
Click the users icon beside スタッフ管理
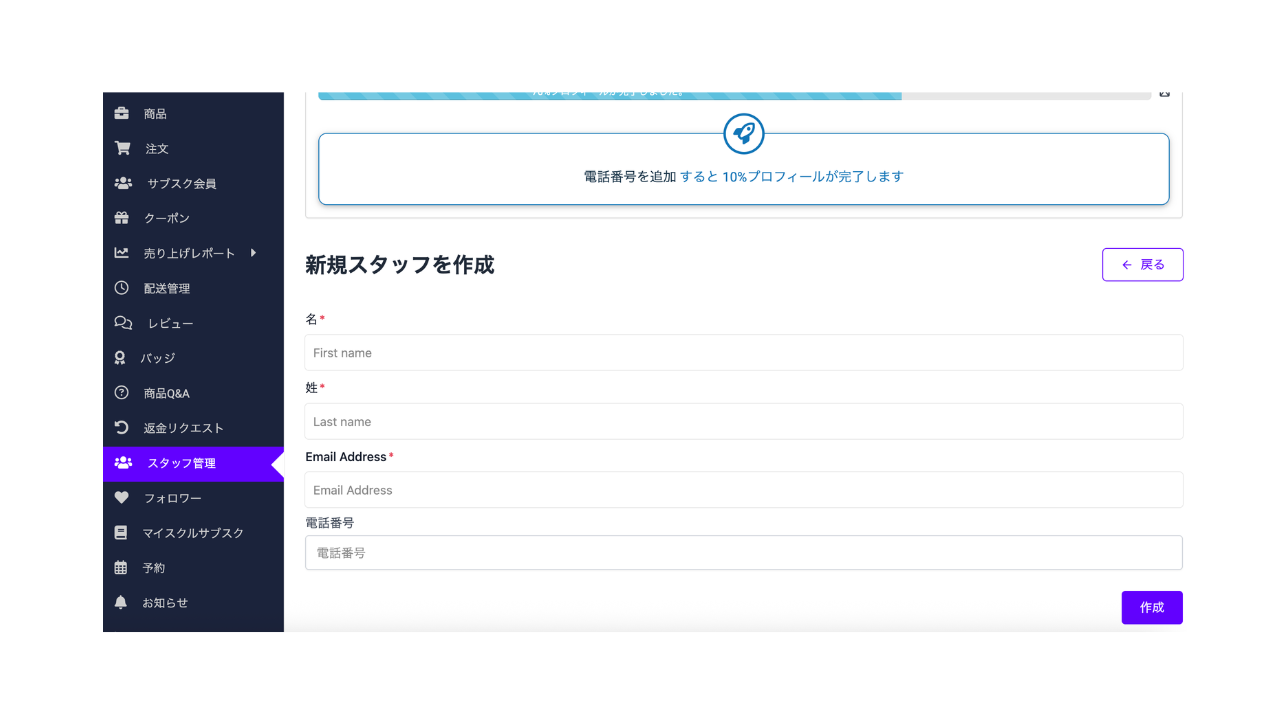click(123, 463)
